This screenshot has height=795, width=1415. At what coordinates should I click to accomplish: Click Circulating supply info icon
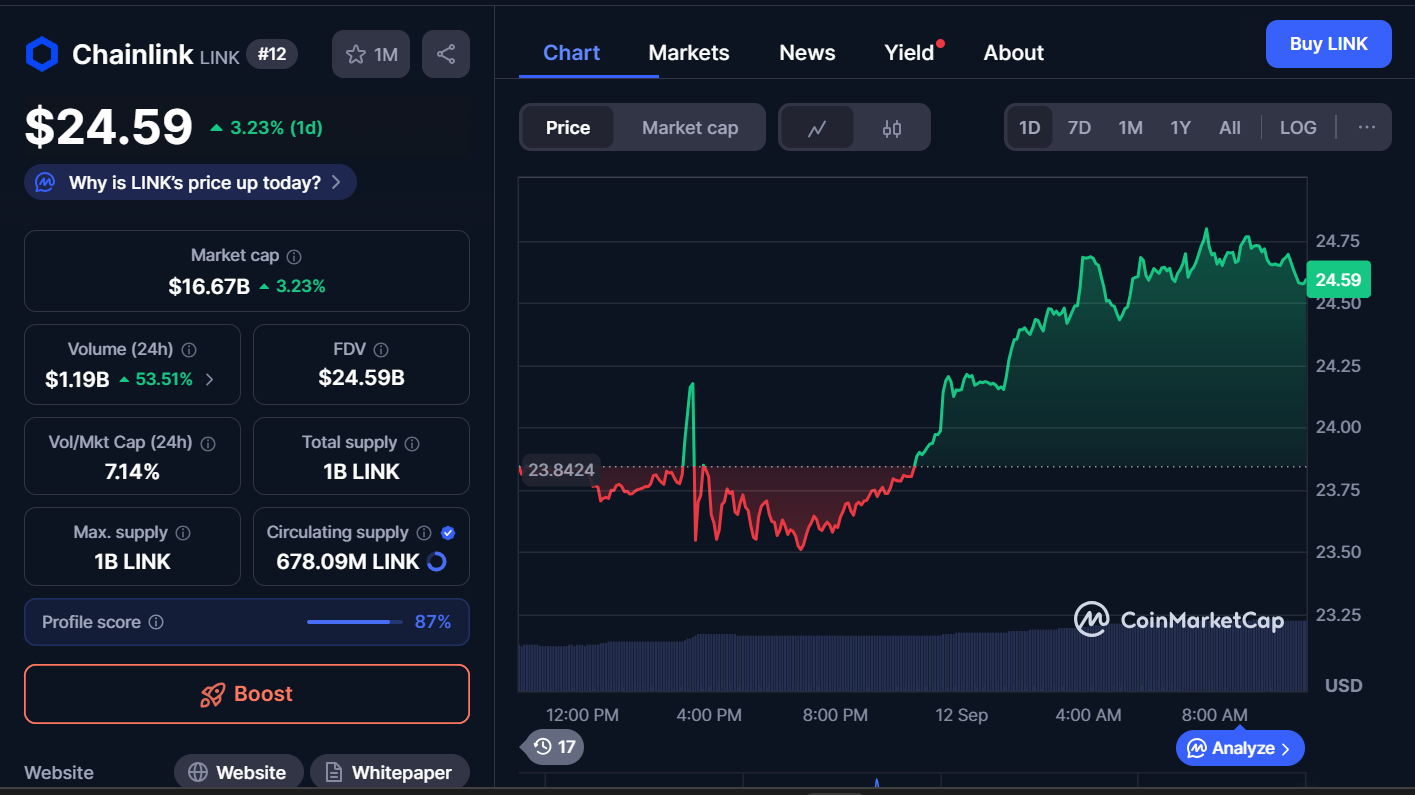tap(424, 533)
